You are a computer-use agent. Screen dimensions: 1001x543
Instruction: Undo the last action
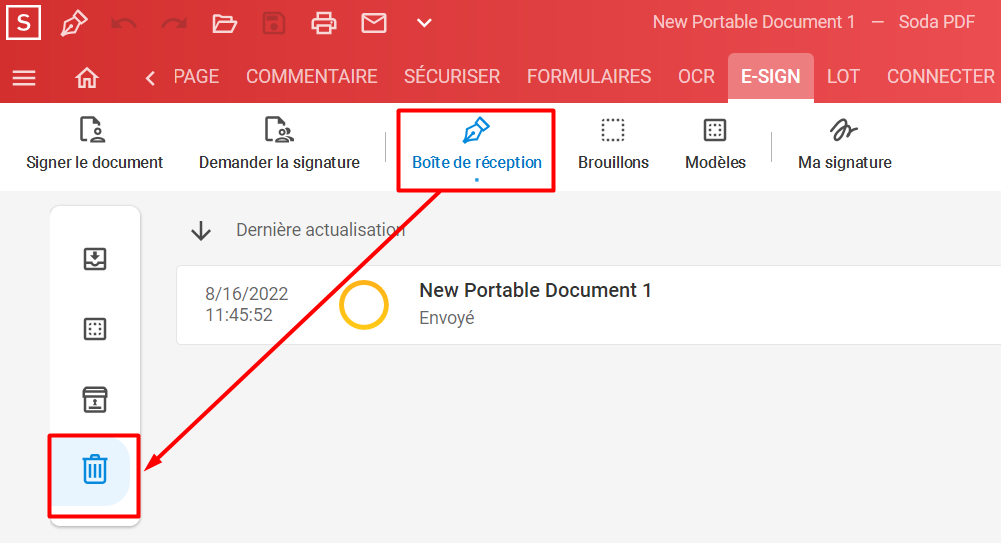(x=123, y=24)
